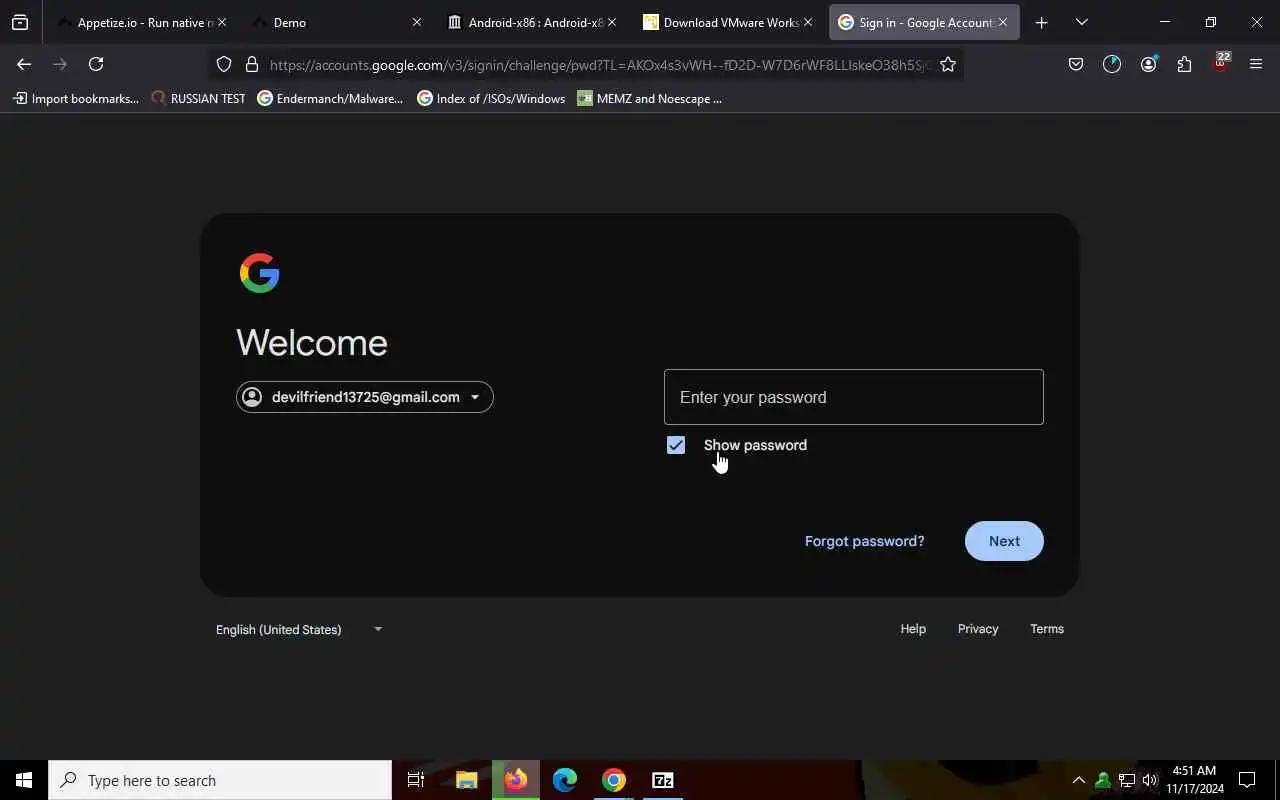
Task: Click the Google G logo
Action: tap(260, 273)
